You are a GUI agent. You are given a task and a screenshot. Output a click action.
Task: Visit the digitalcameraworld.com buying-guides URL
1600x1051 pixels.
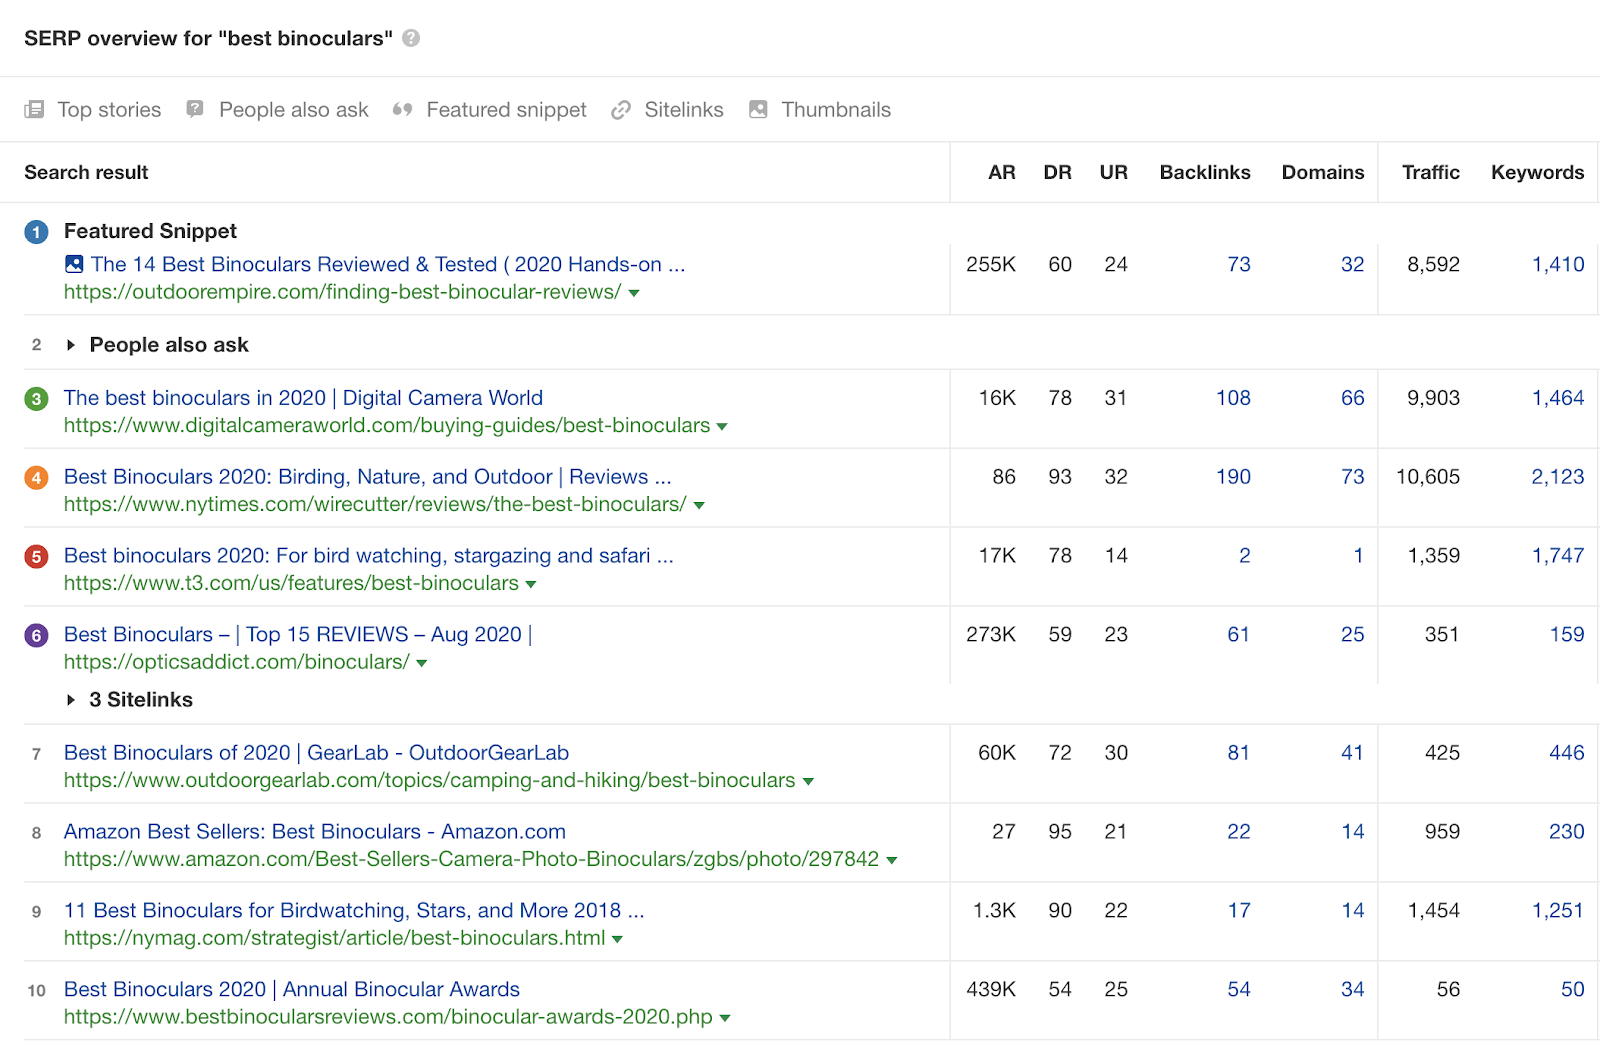[387, 426]
